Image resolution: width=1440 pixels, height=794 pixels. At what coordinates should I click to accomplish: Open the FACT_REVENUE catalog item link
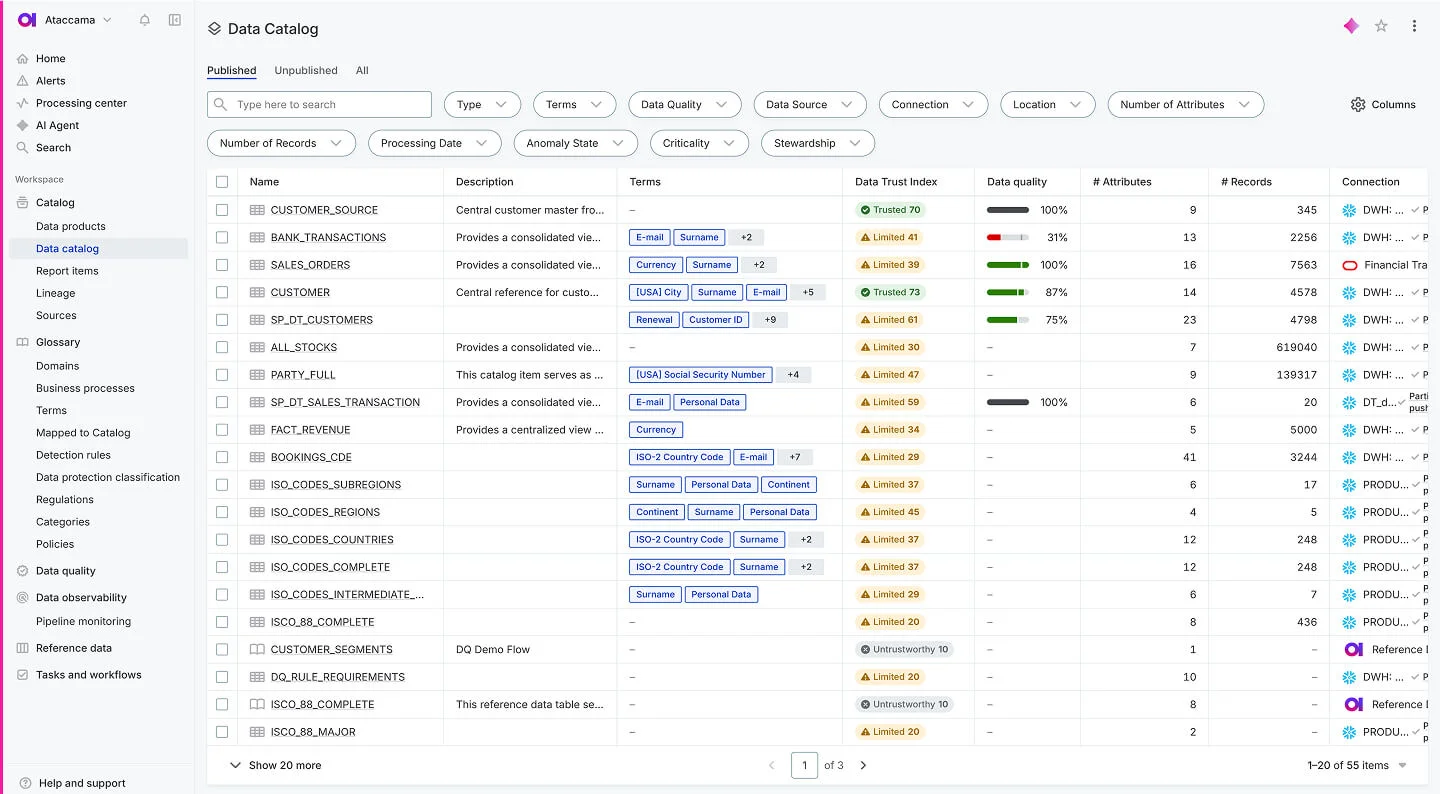coord(310,430)
